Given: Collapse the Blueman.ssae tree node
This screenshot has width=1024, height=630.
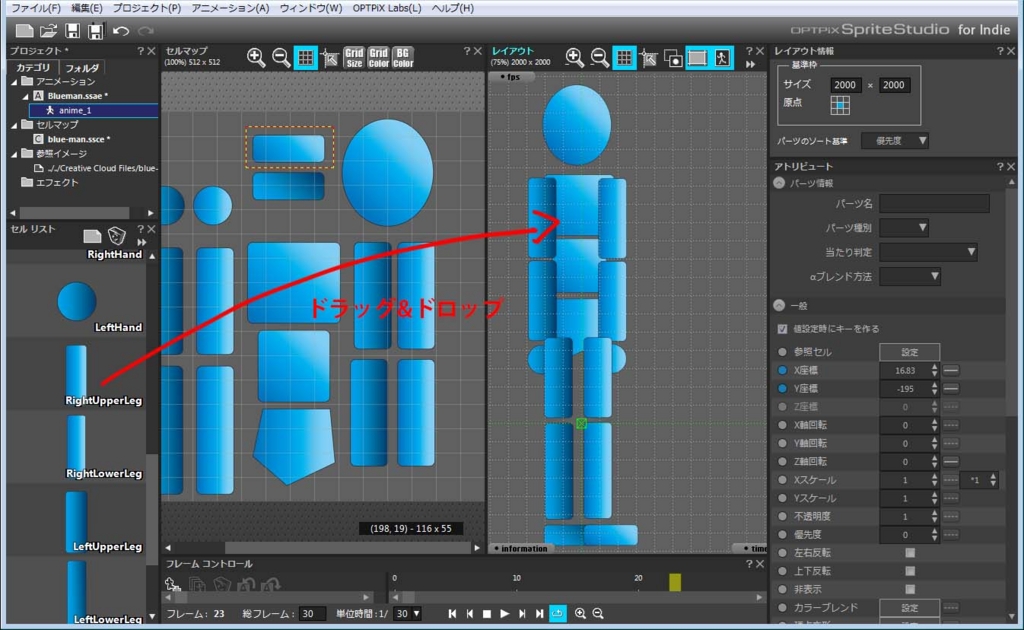Looking at the screenshot, I should 25,96.
